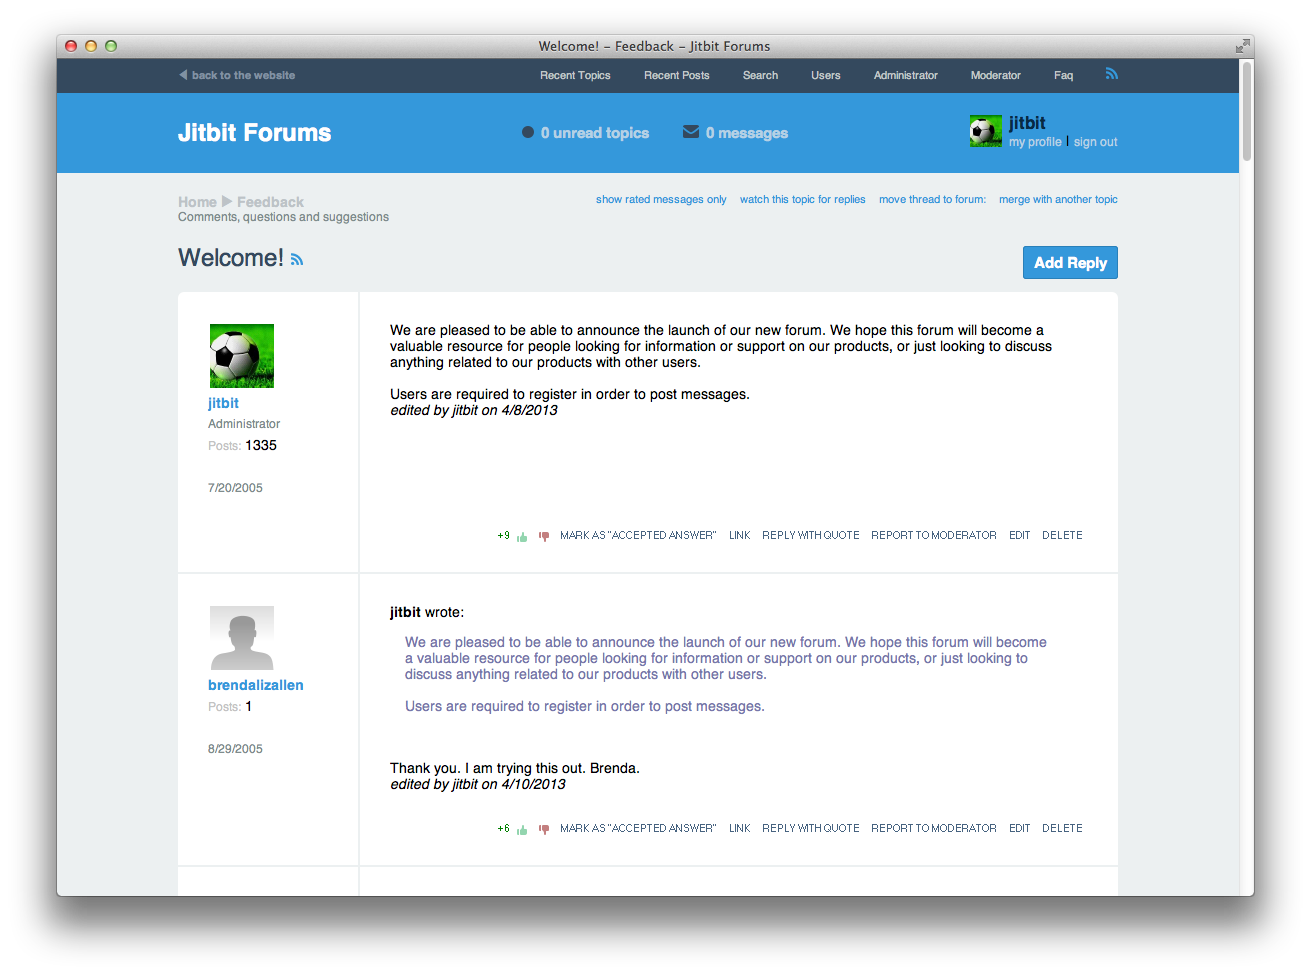Screen dimensions: 1311x975
Task: Click the back arrow next to 'back to the website'
Action: coord(183,74)
